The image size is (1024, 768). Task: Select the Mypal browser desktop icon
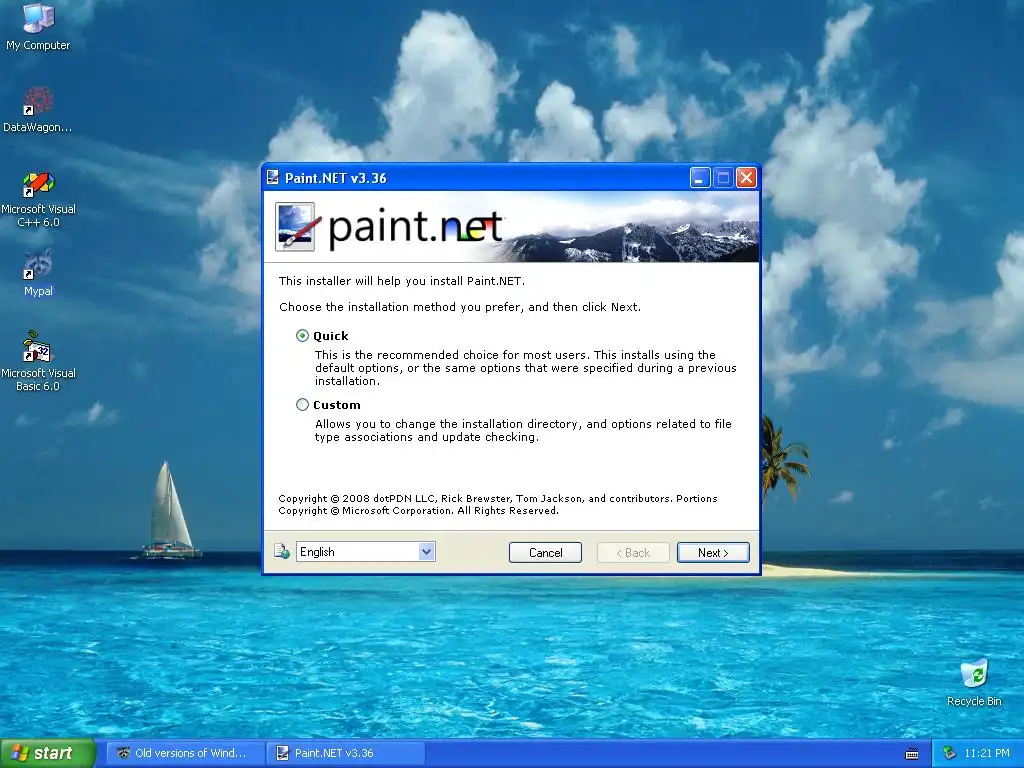click(x=38, y=273)
